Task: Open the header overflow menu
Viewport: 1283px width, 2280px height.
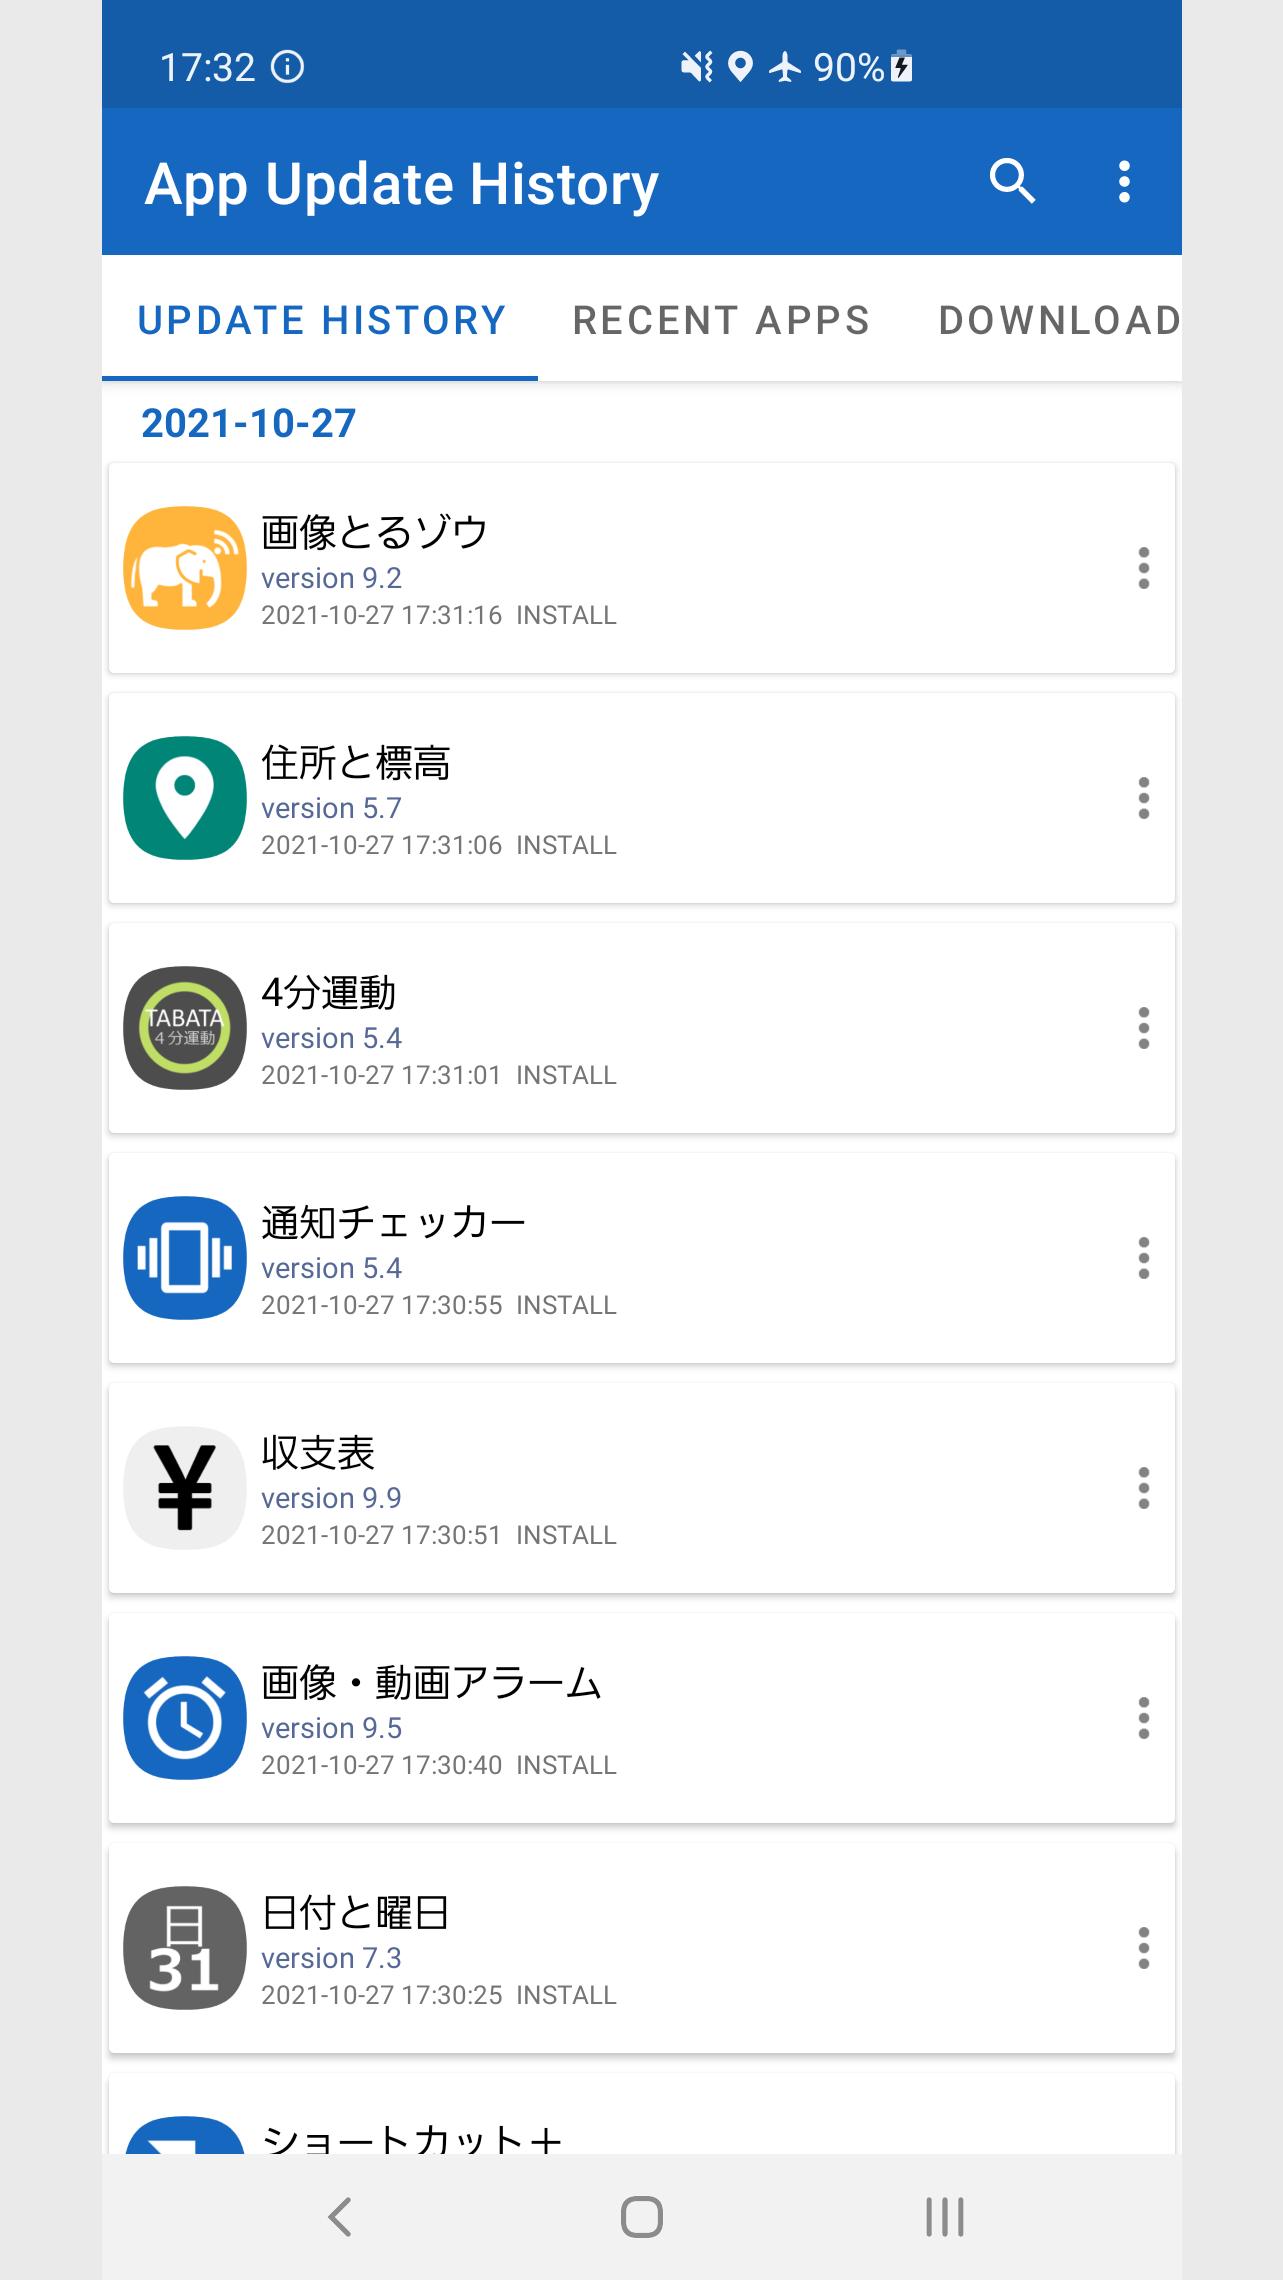Action: 1124,182
